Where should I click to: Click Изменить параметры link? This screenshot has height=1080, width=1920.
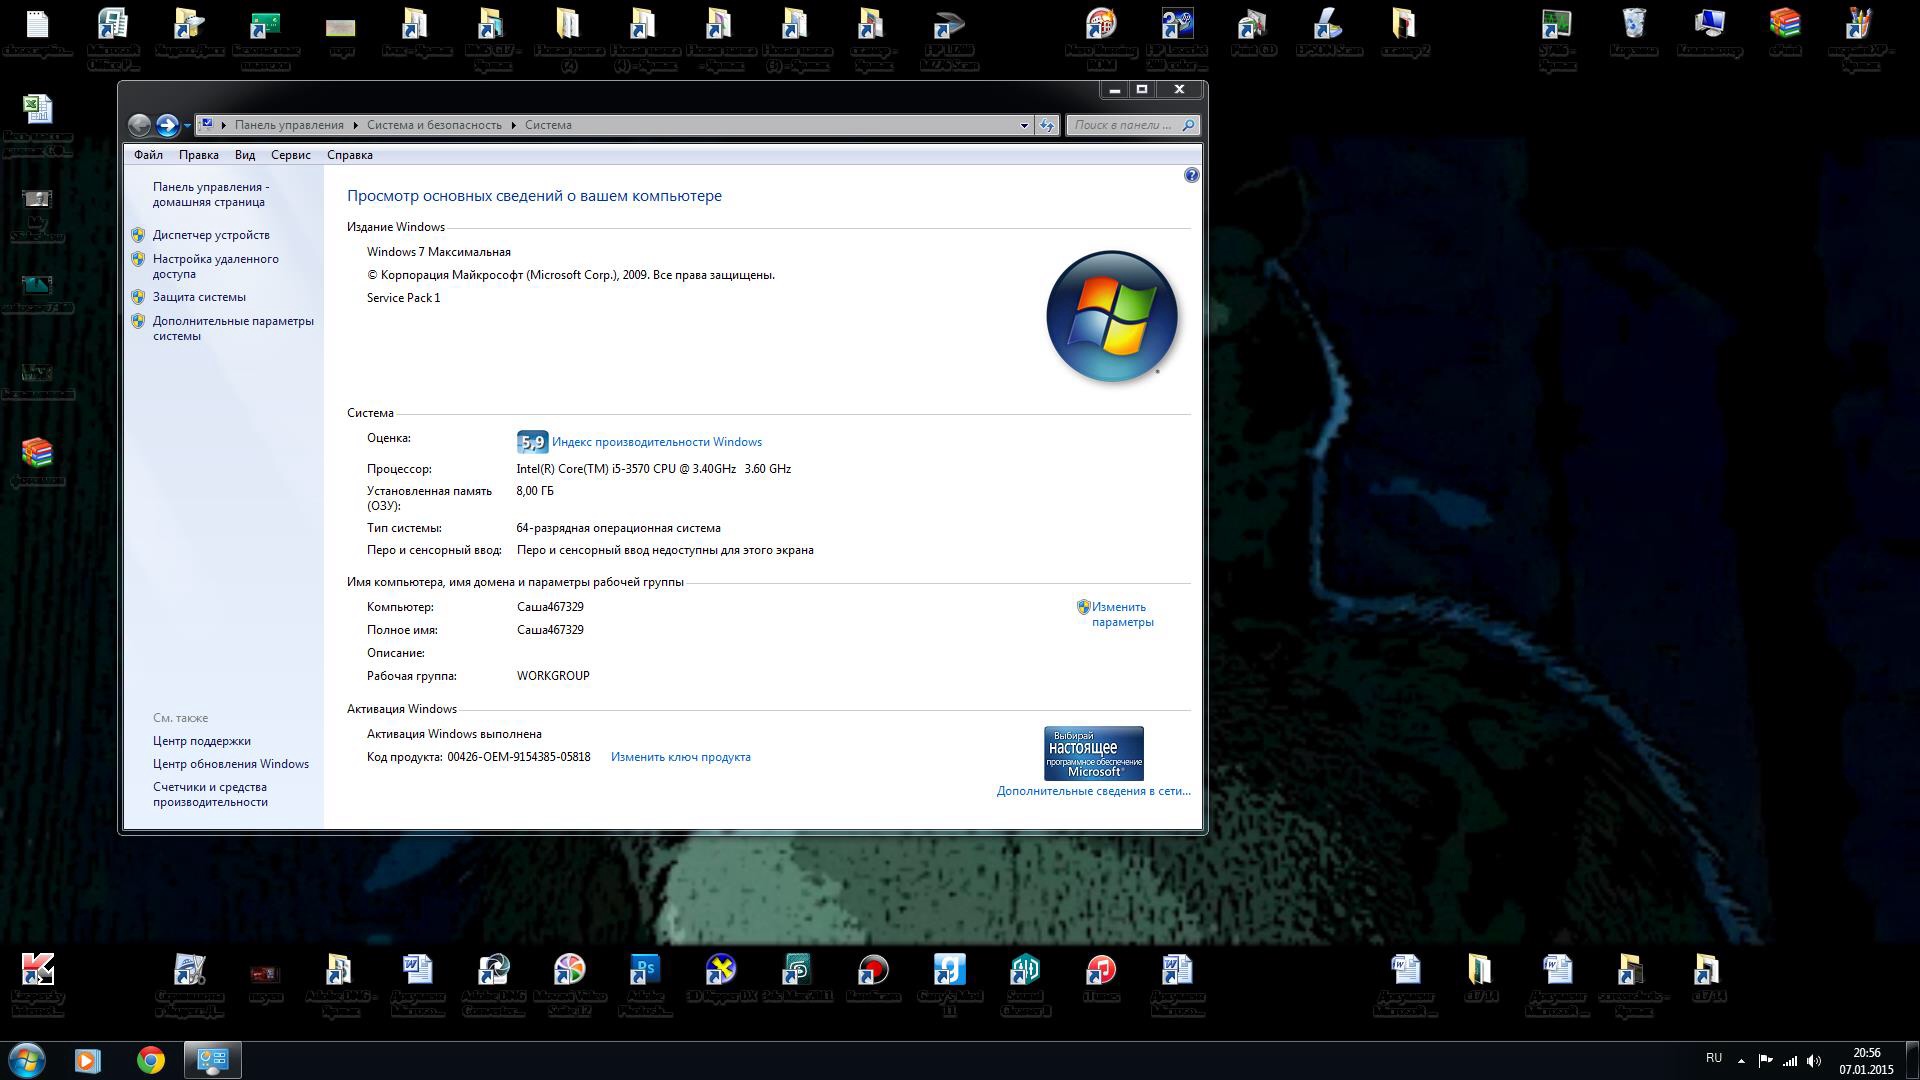[1123, 614]
